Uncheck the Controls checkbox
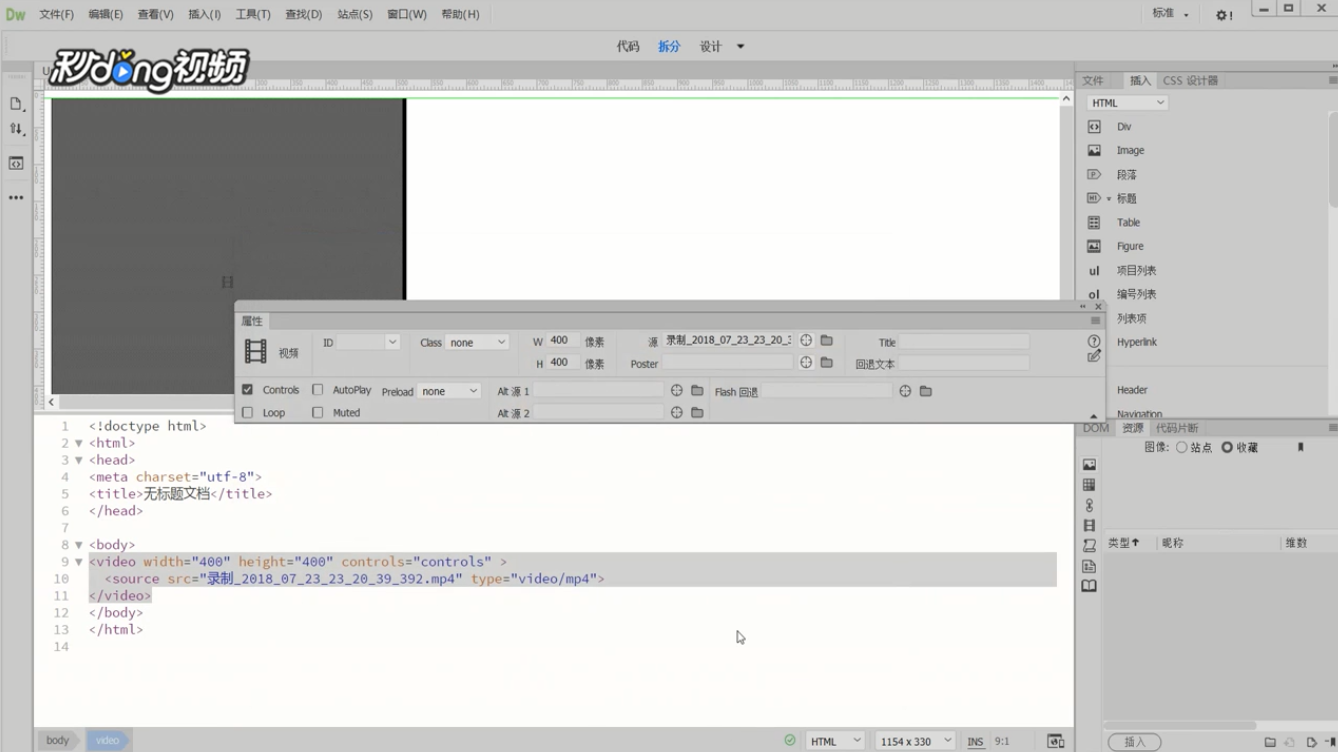Screen dimensions: 1338x752 click(x=248, y=390)
